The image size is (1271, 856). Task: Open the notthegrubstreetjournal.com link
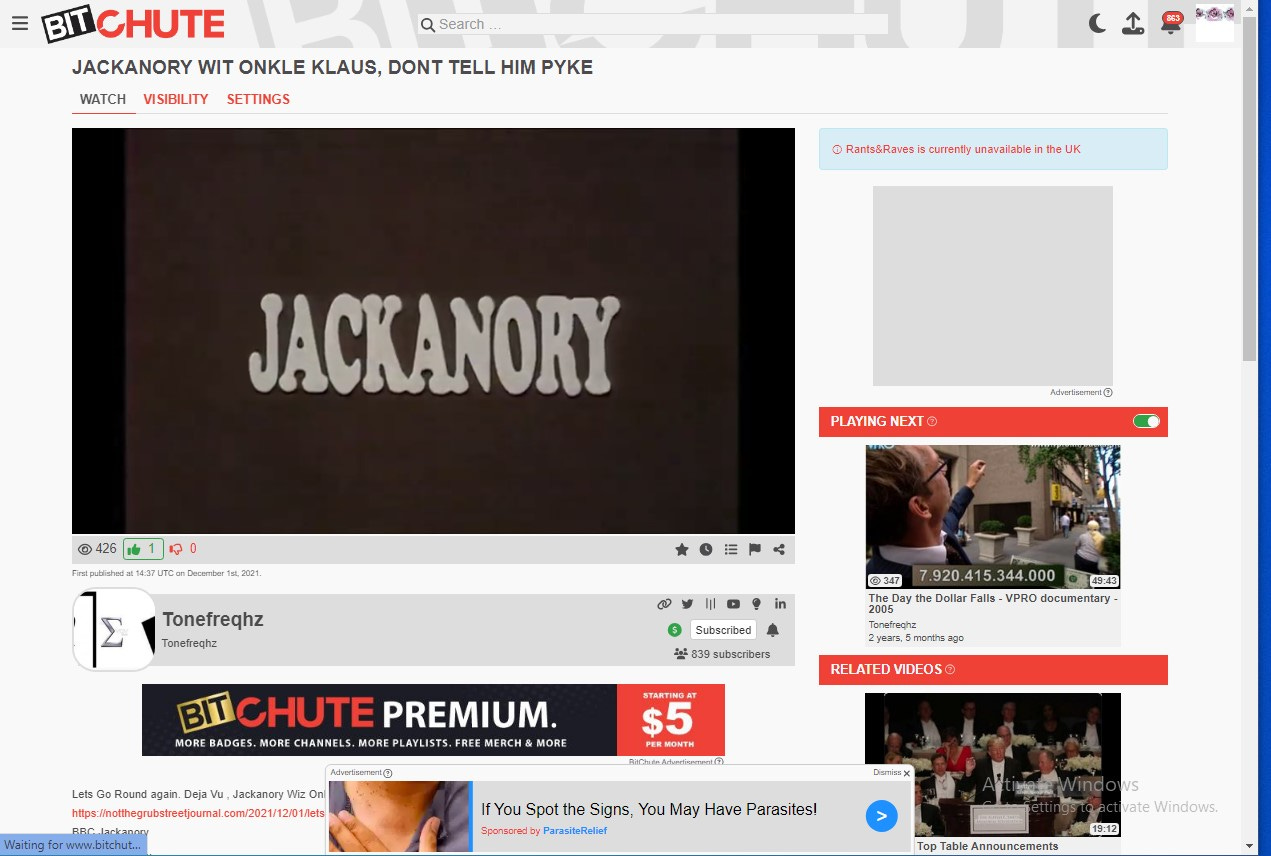pos(198,813)
